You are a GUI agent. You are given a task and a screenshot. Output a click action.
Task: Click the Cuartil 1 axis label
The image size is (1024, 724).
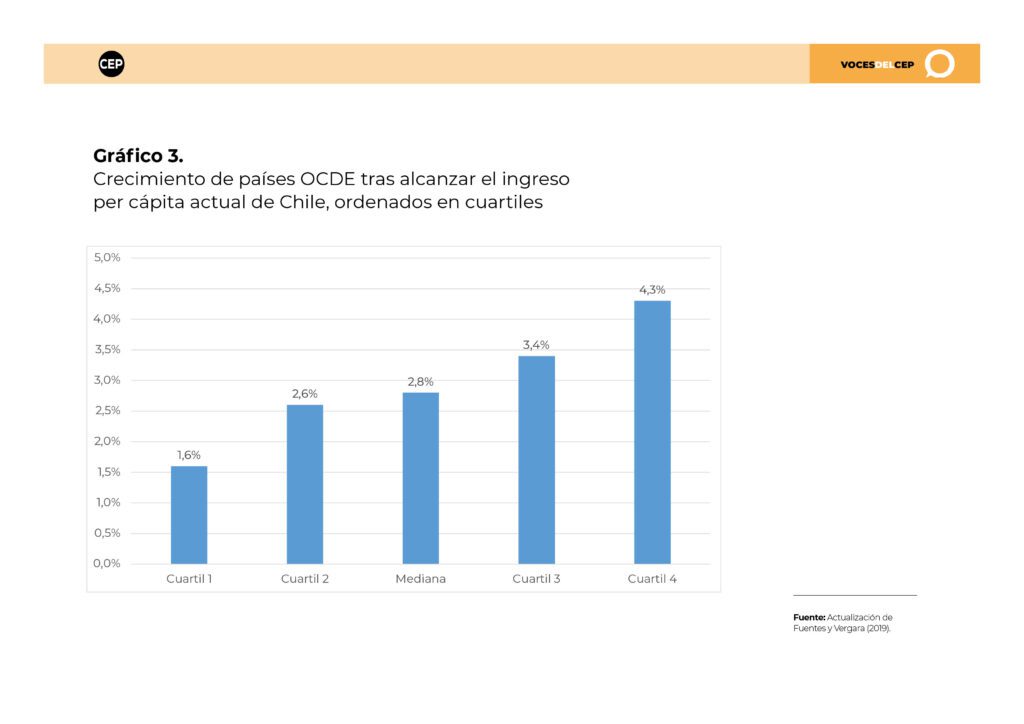click(x=189, y=578)
